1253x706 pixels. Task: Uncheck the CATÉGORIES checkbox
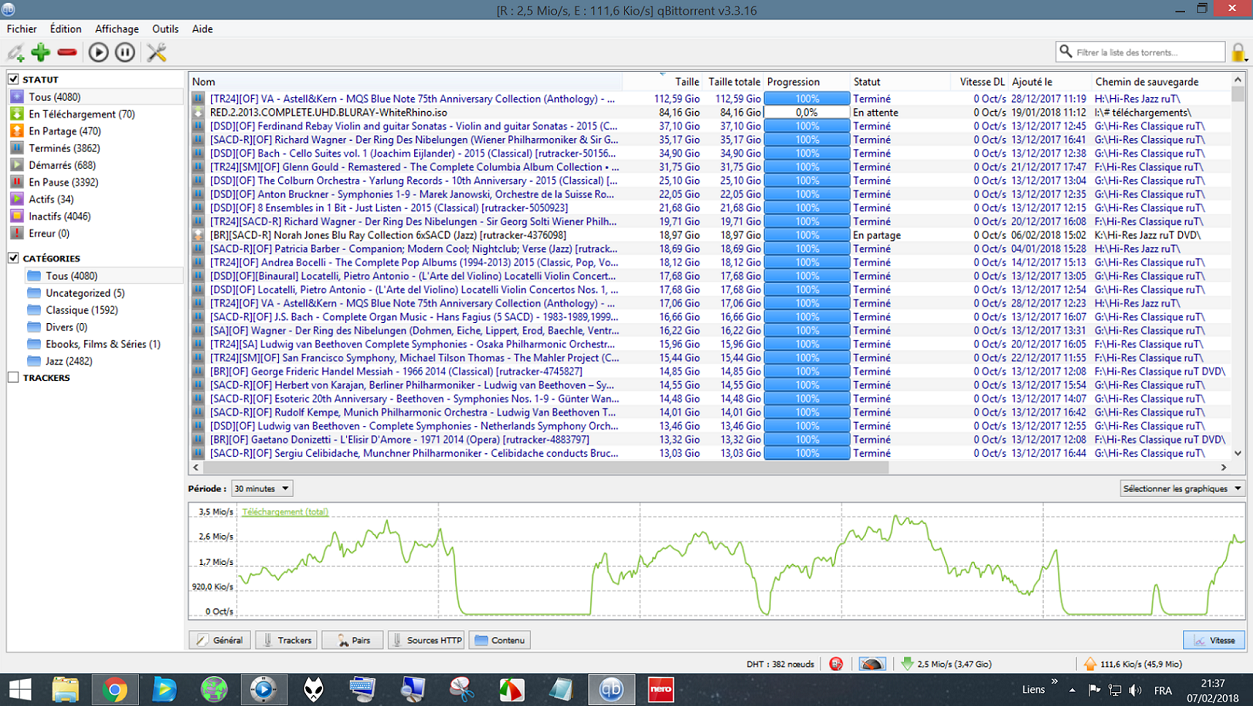point(14,258)
